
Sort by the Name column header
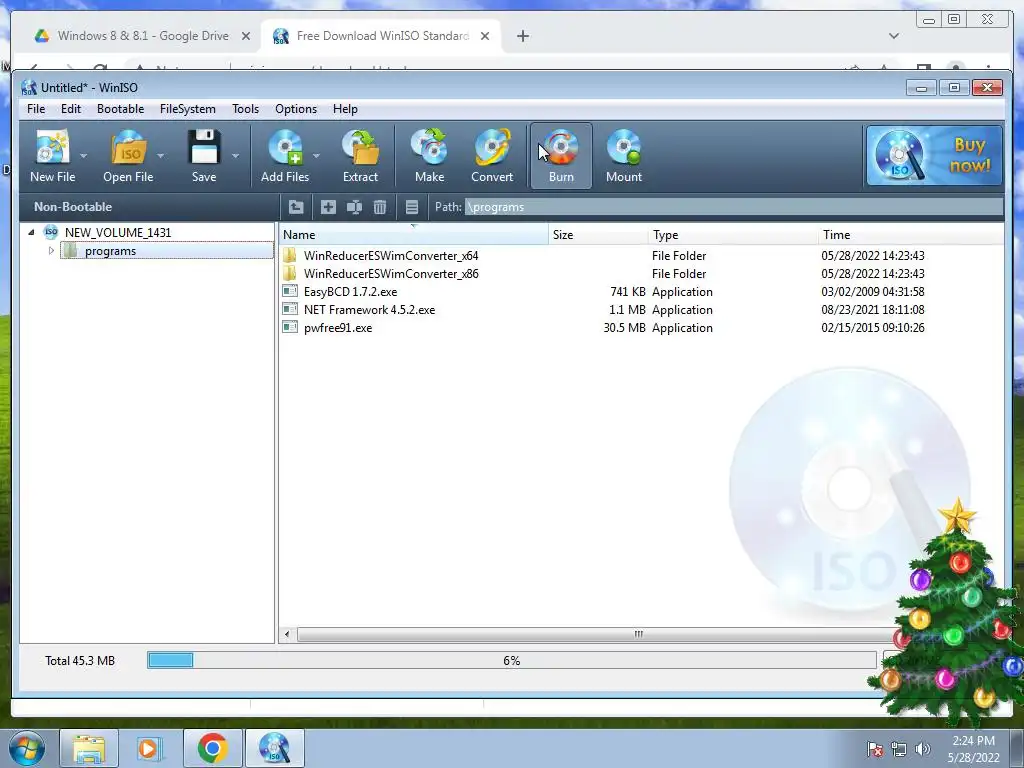(x=414, y=234)
